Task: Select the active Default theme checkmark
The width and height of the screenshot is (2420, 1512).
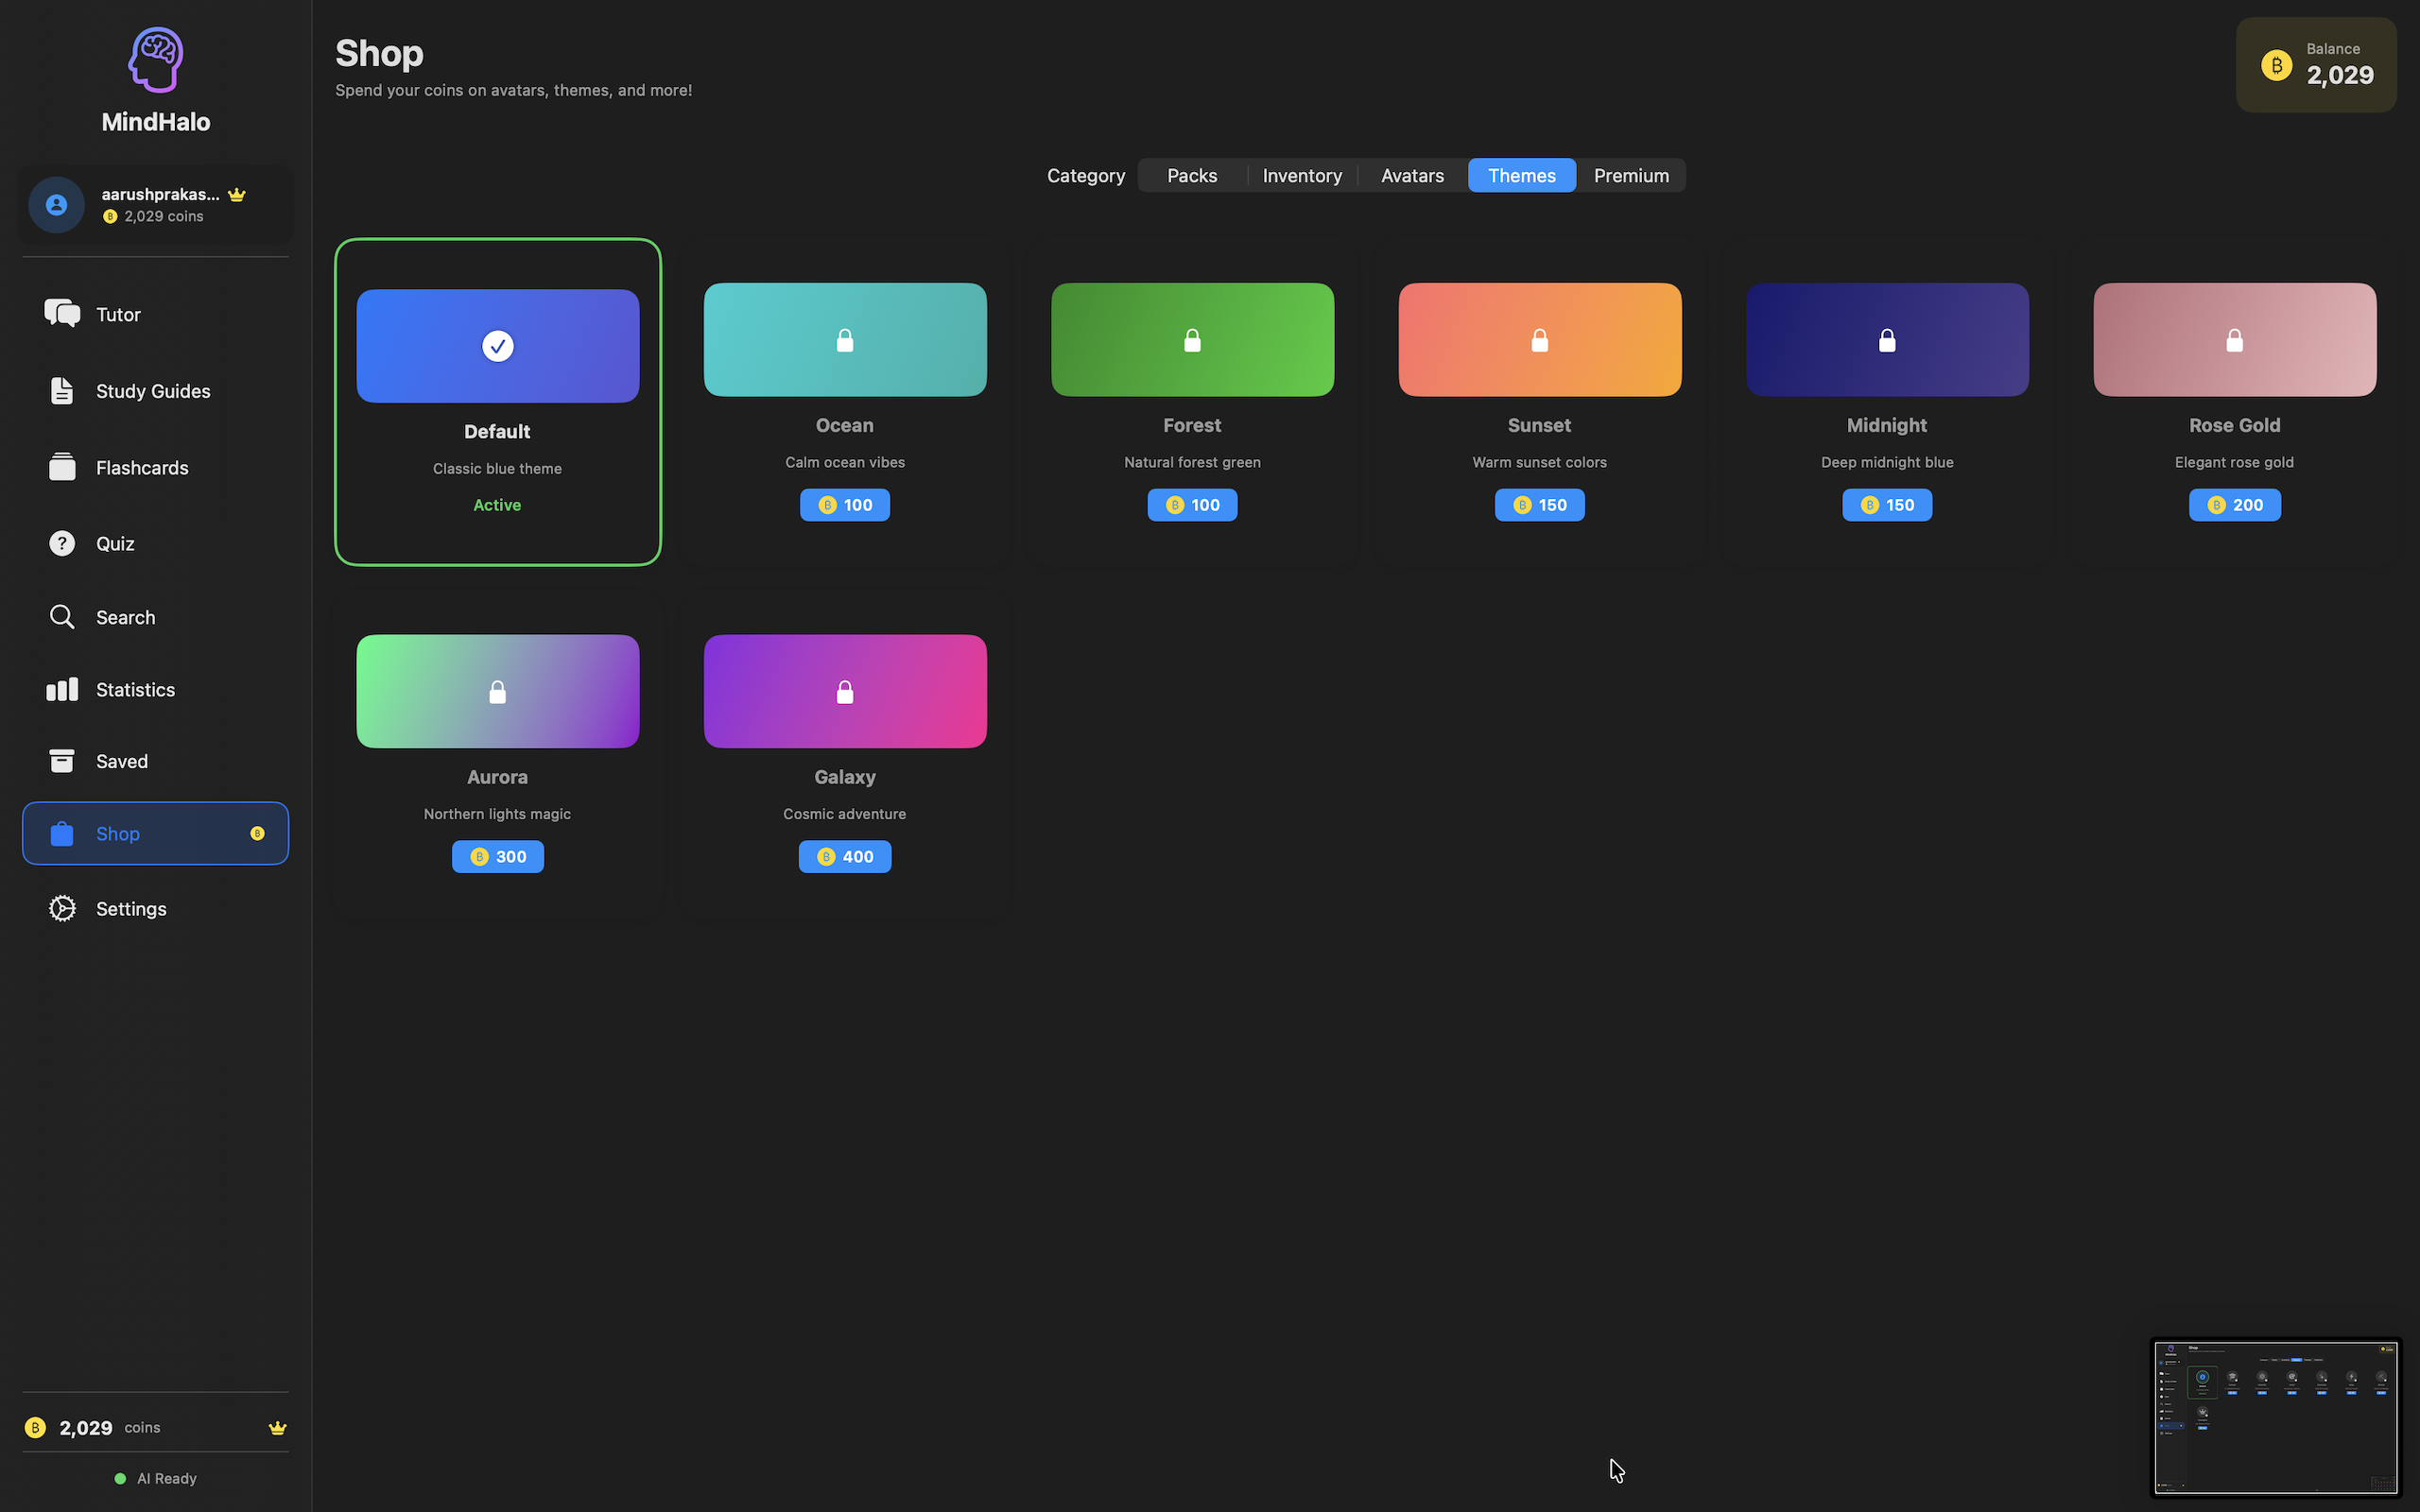Action: click(497, 346)
